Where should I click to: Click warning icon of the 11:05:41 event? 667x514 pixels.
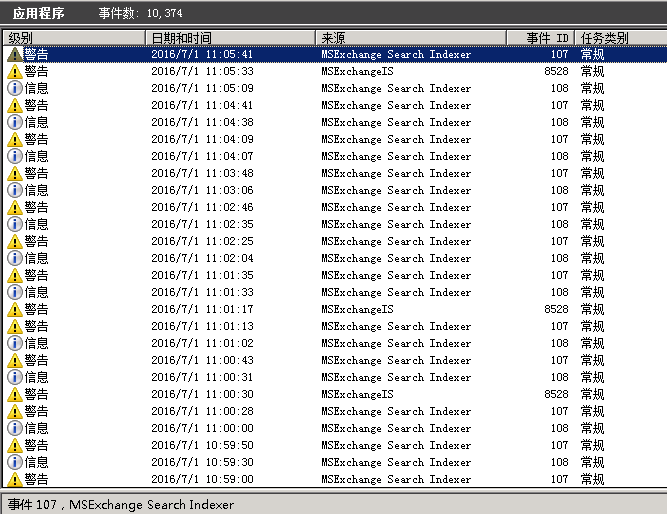[14, 55]
